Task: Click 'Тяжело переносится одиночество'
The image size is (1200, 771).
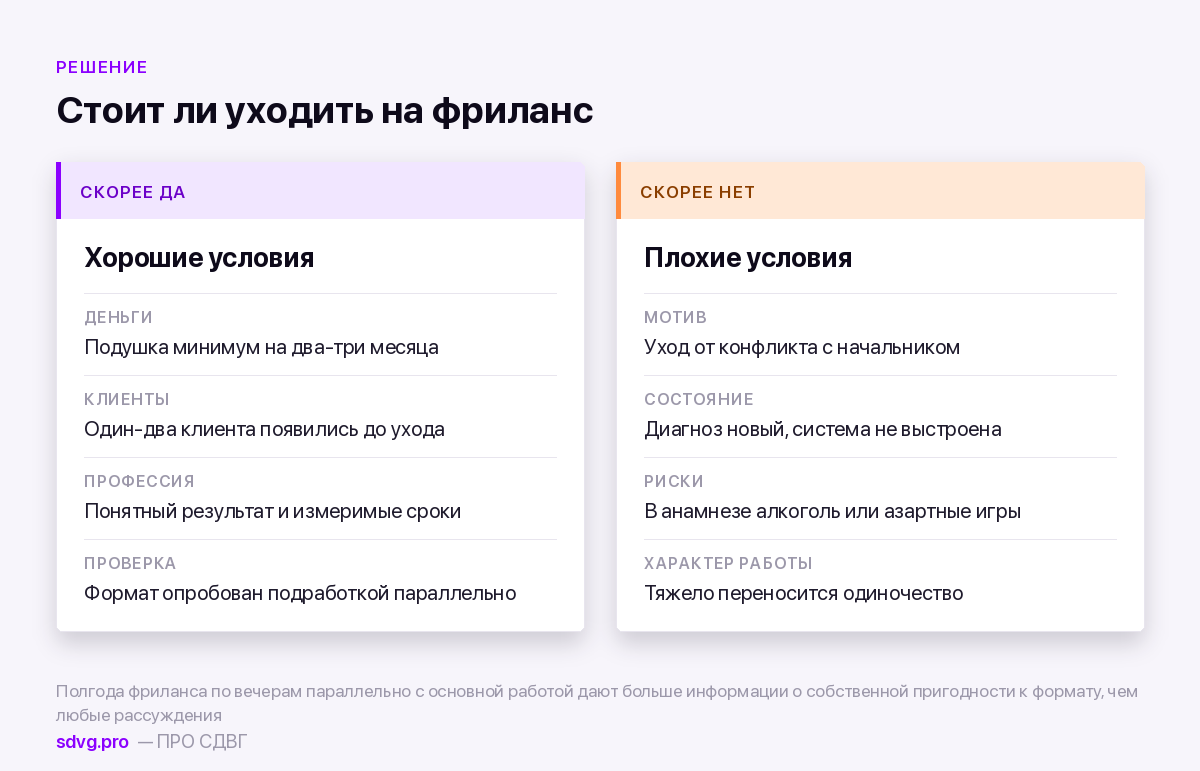Action: coord(803,593)
